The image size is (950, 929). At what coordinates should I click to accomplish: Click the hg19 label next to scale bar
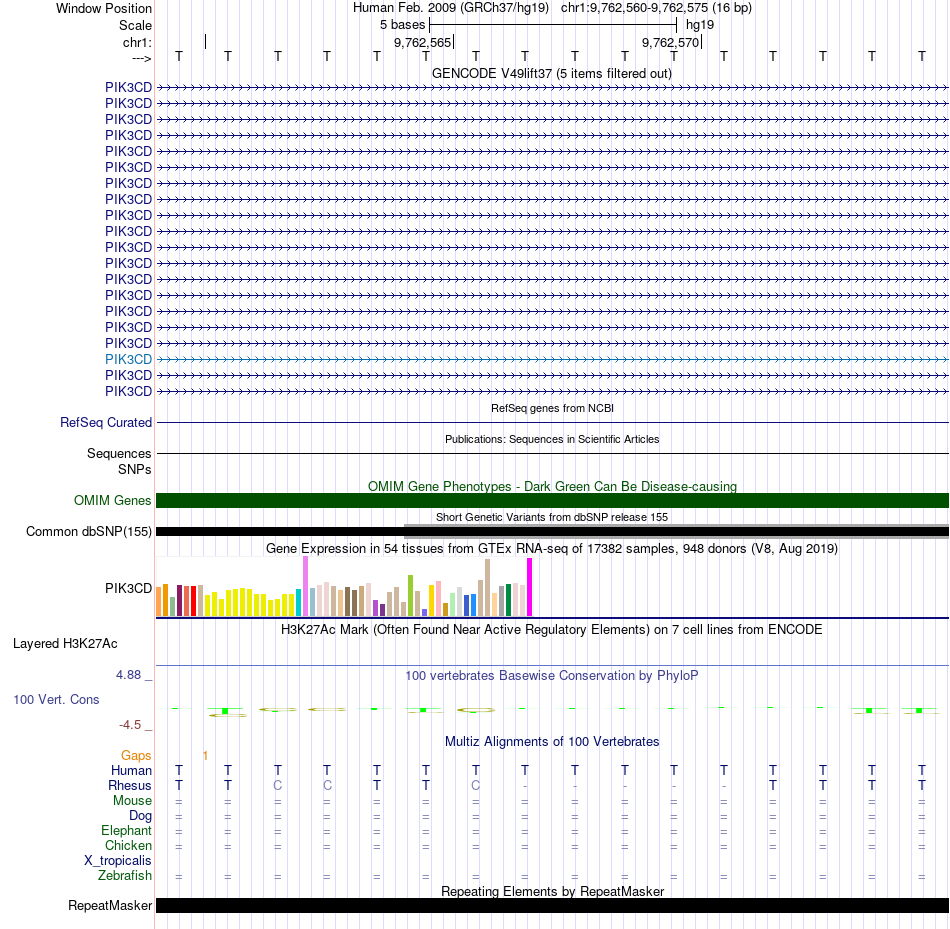point(700,25)
